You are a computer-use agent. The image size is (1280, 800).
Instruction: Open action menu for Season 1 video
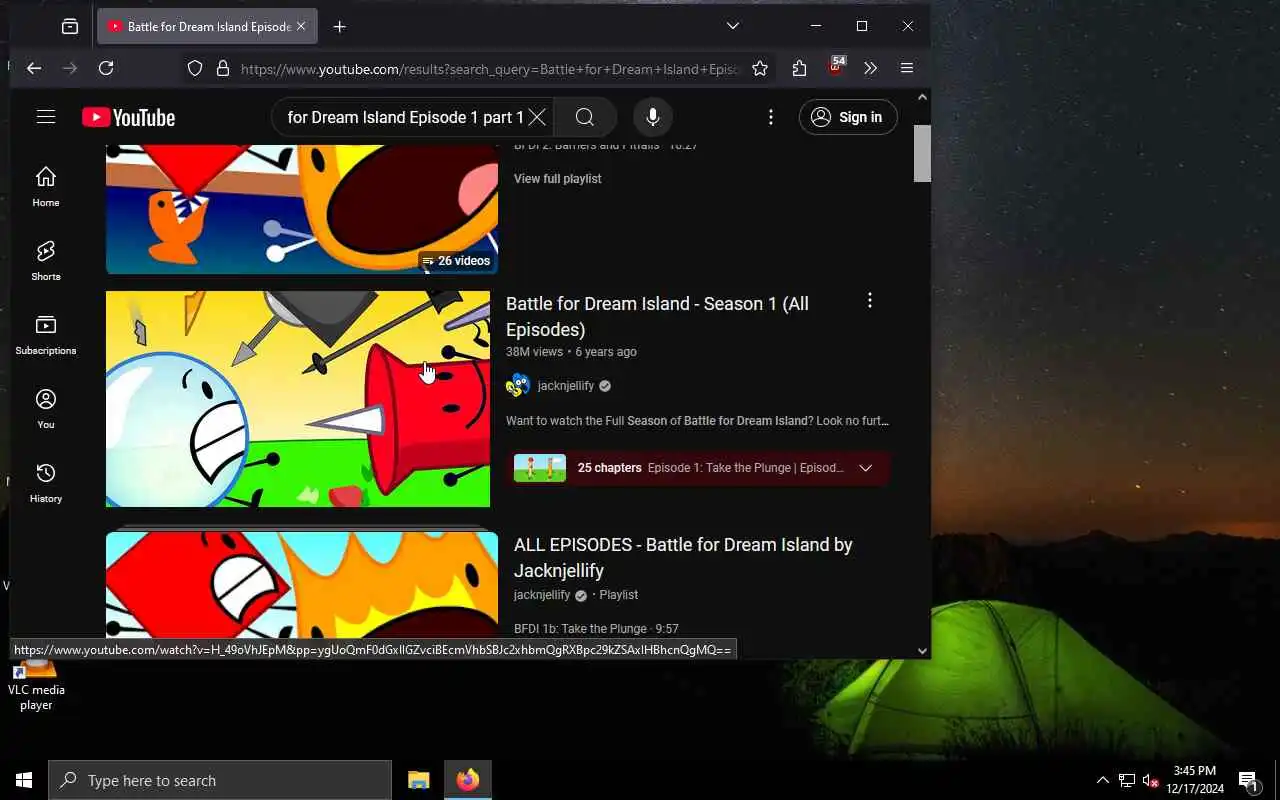pyautogui.click(x=870, y=300)
